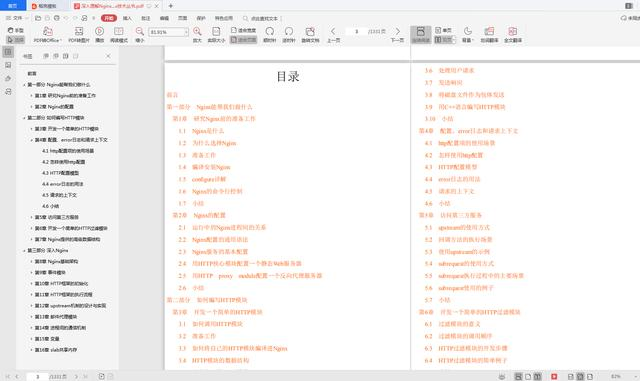Select bookmark 第16章 slab共享内存

click(x=56, y=350)
